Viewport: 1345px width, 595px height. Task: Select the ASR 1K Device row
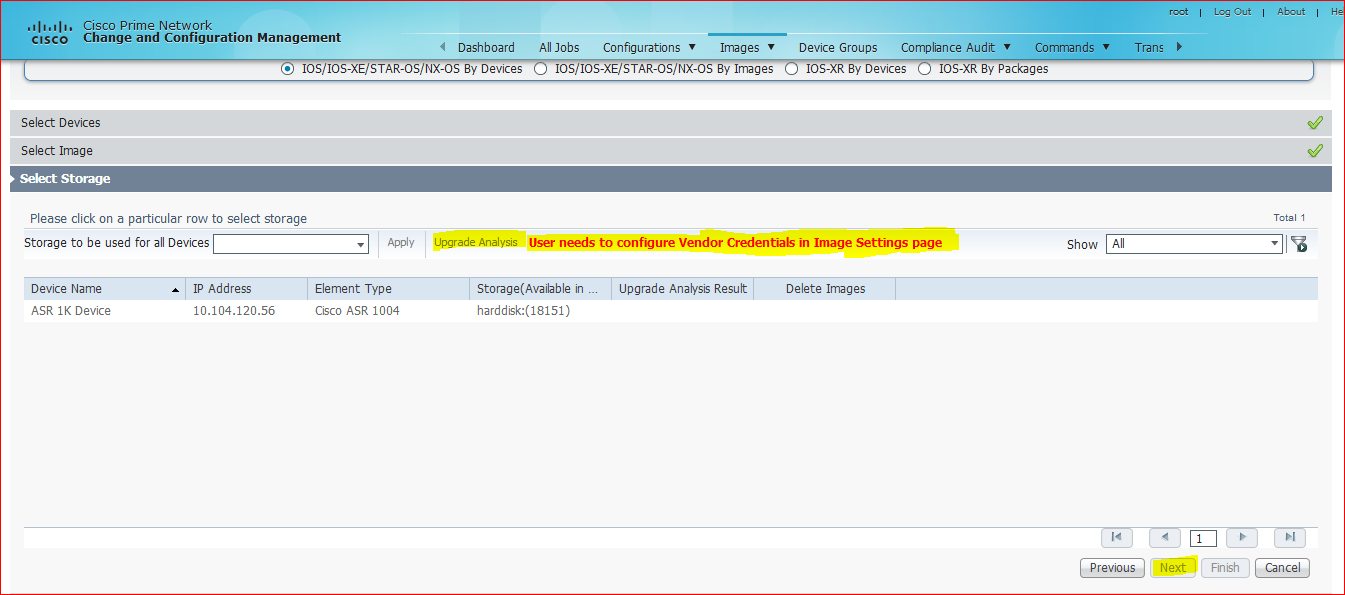coord(670,311)
